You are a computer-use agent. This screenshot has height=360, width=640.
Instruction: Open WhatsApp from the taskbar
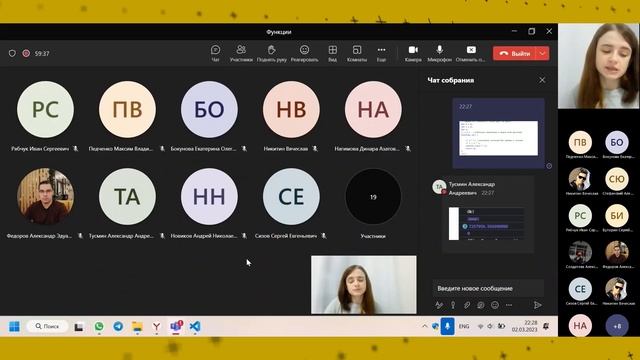[99, 327]
